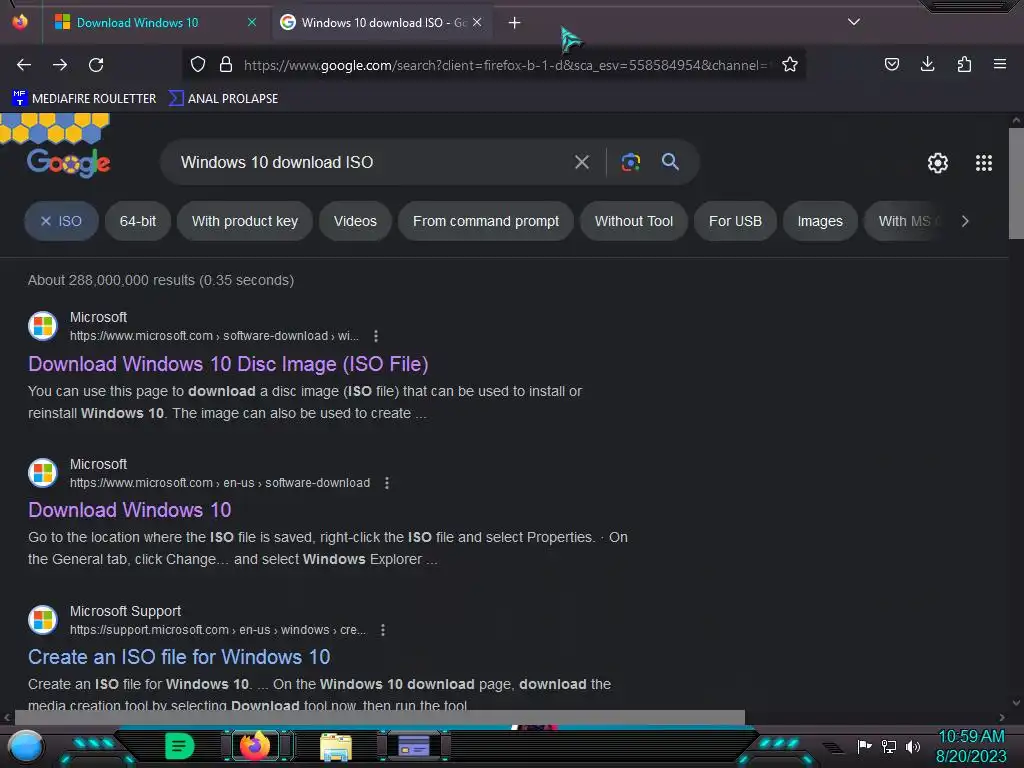Reload the current page
The height and width of the screenshot is (768, 1024).
pyautogui.click(x=96, y=65)
